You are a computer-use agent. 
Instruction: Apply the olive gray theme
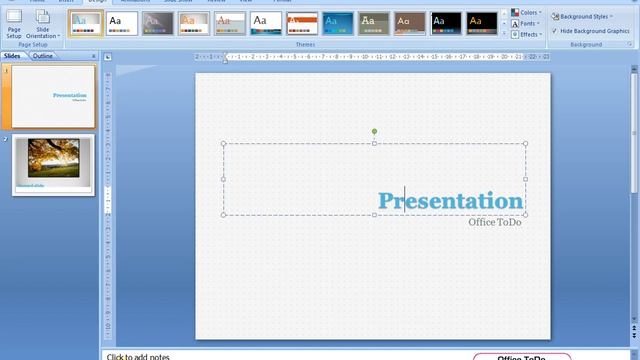tap(373, 24)
